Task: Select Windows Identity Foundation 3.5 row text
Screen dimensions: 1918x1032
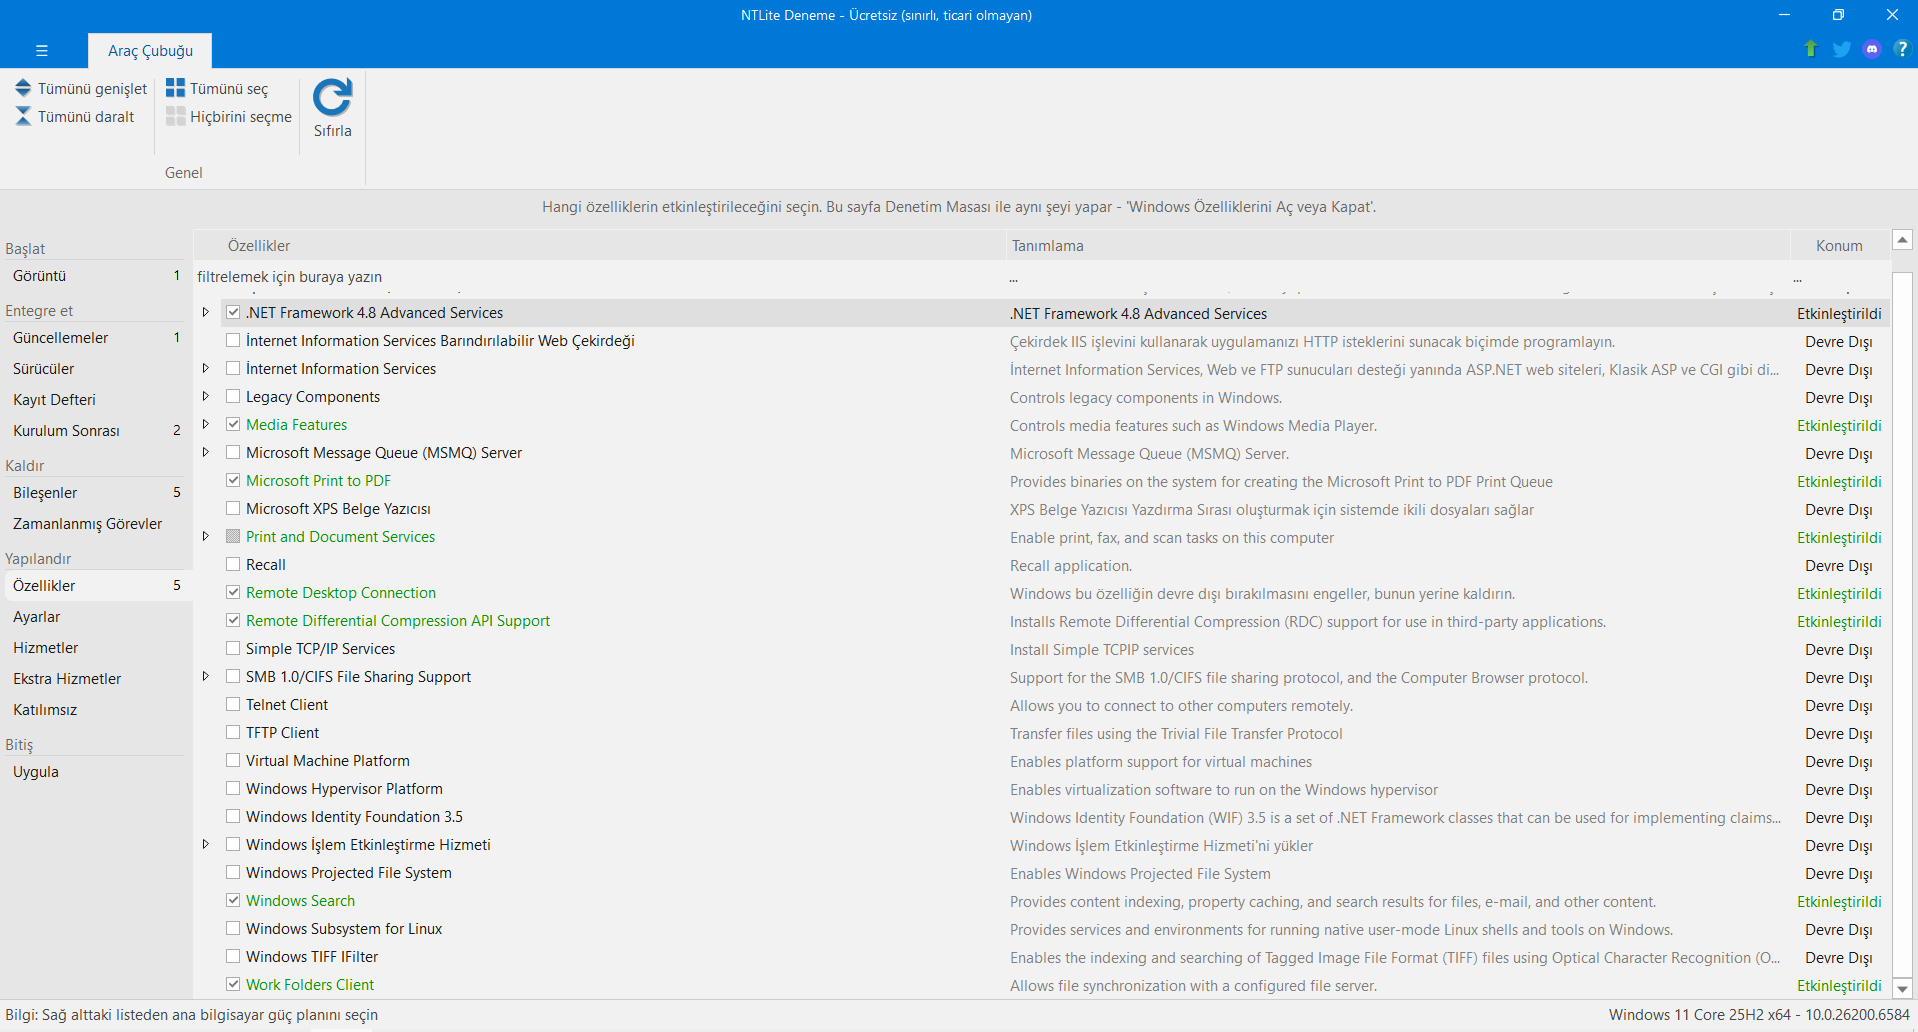Action: coord(354,817)
